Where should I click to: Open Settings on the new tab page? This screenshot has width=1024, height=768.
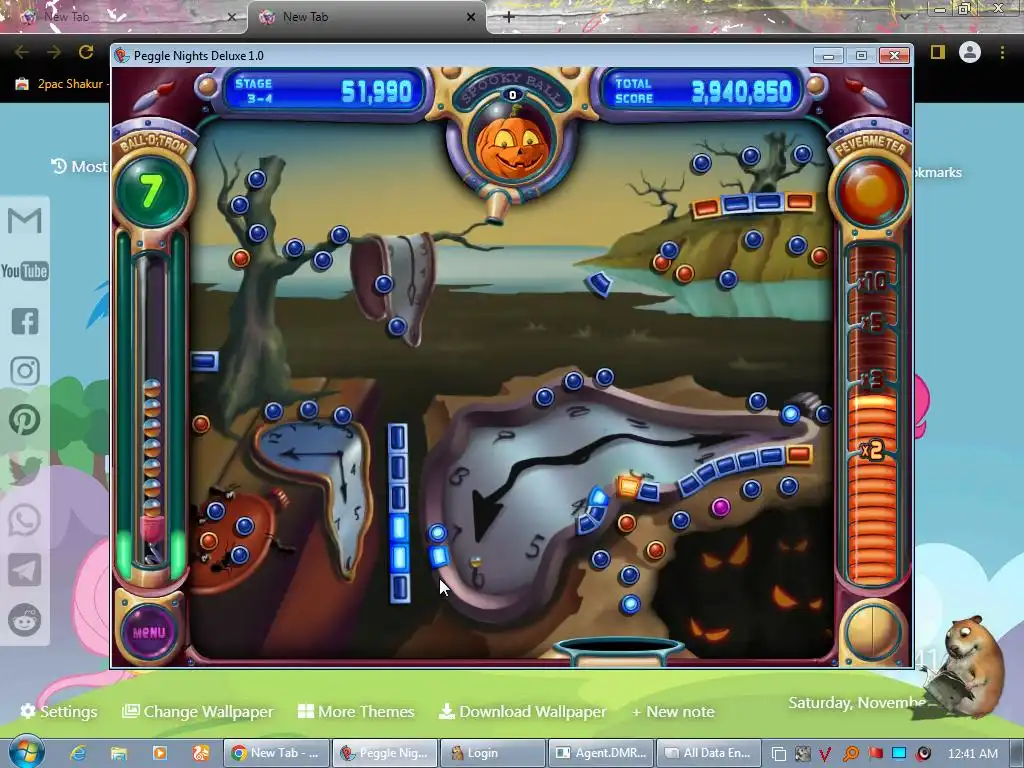click(x=59, y=711)
